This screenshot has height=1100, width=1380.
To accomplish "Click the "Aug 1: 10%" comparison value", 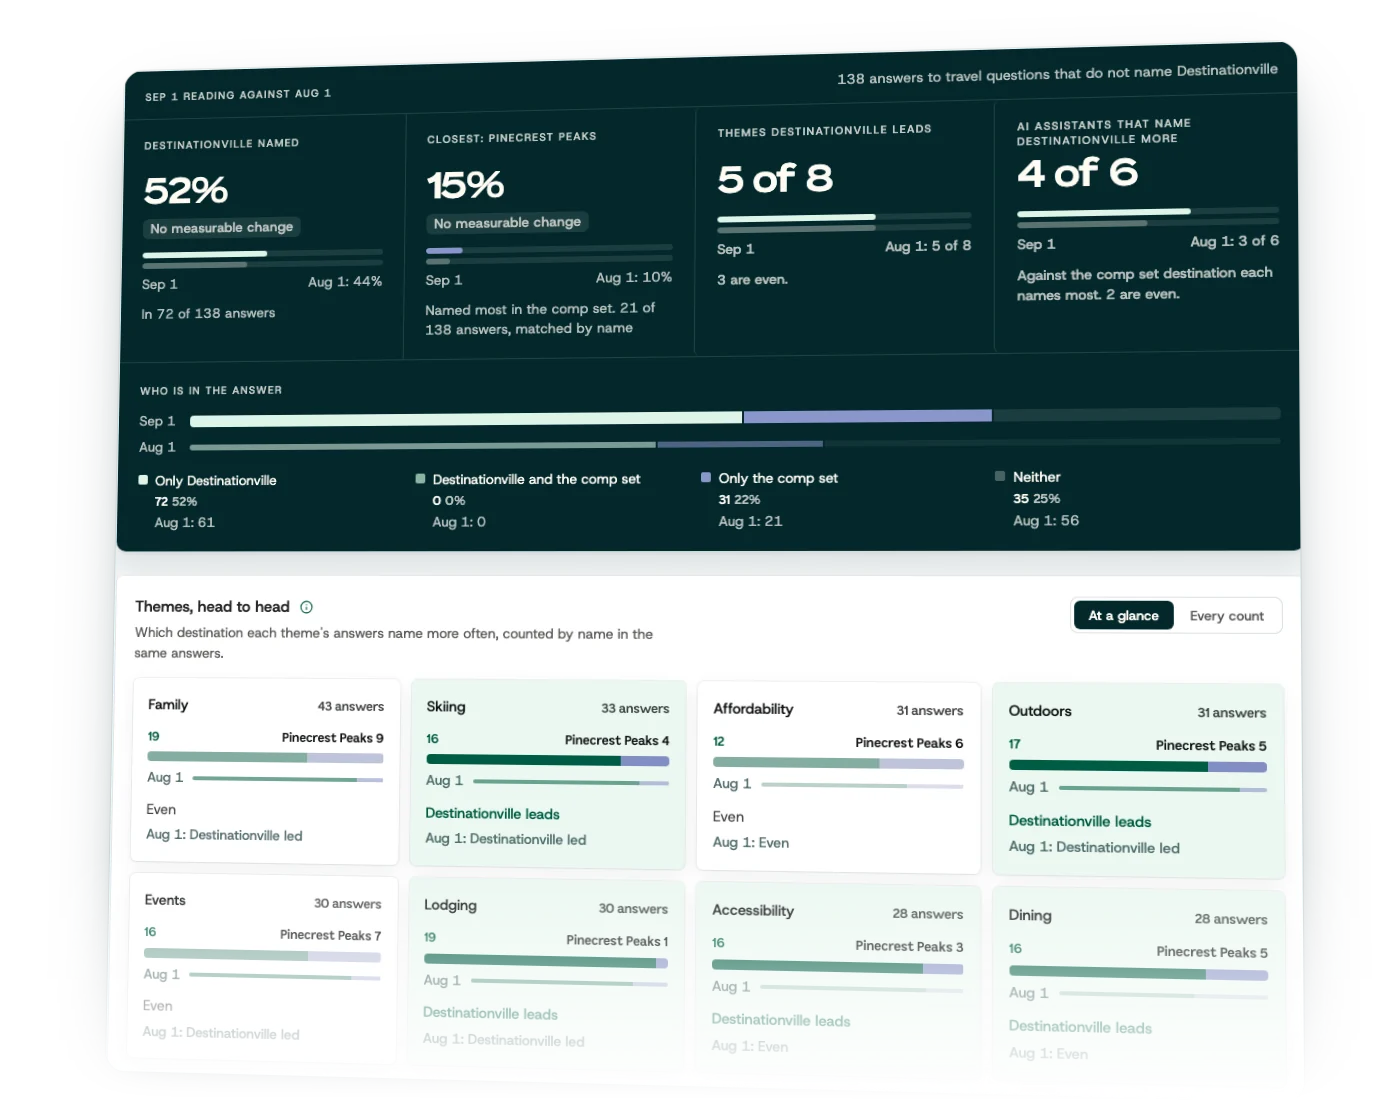I will [634, 277].
